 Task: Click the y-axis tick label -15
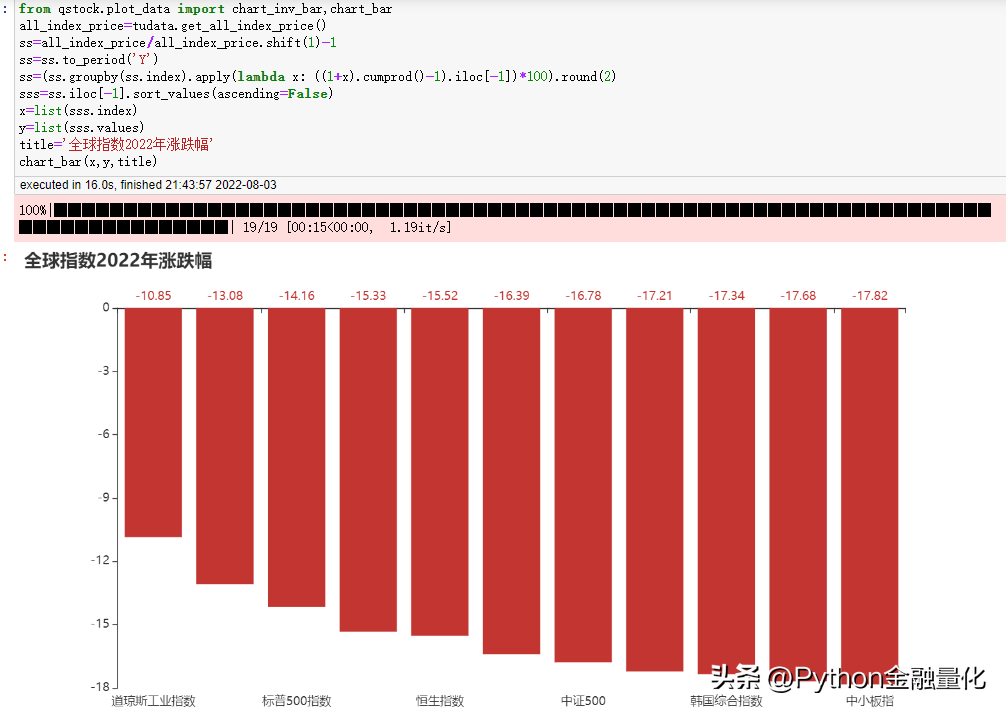[x=100, y=624]
